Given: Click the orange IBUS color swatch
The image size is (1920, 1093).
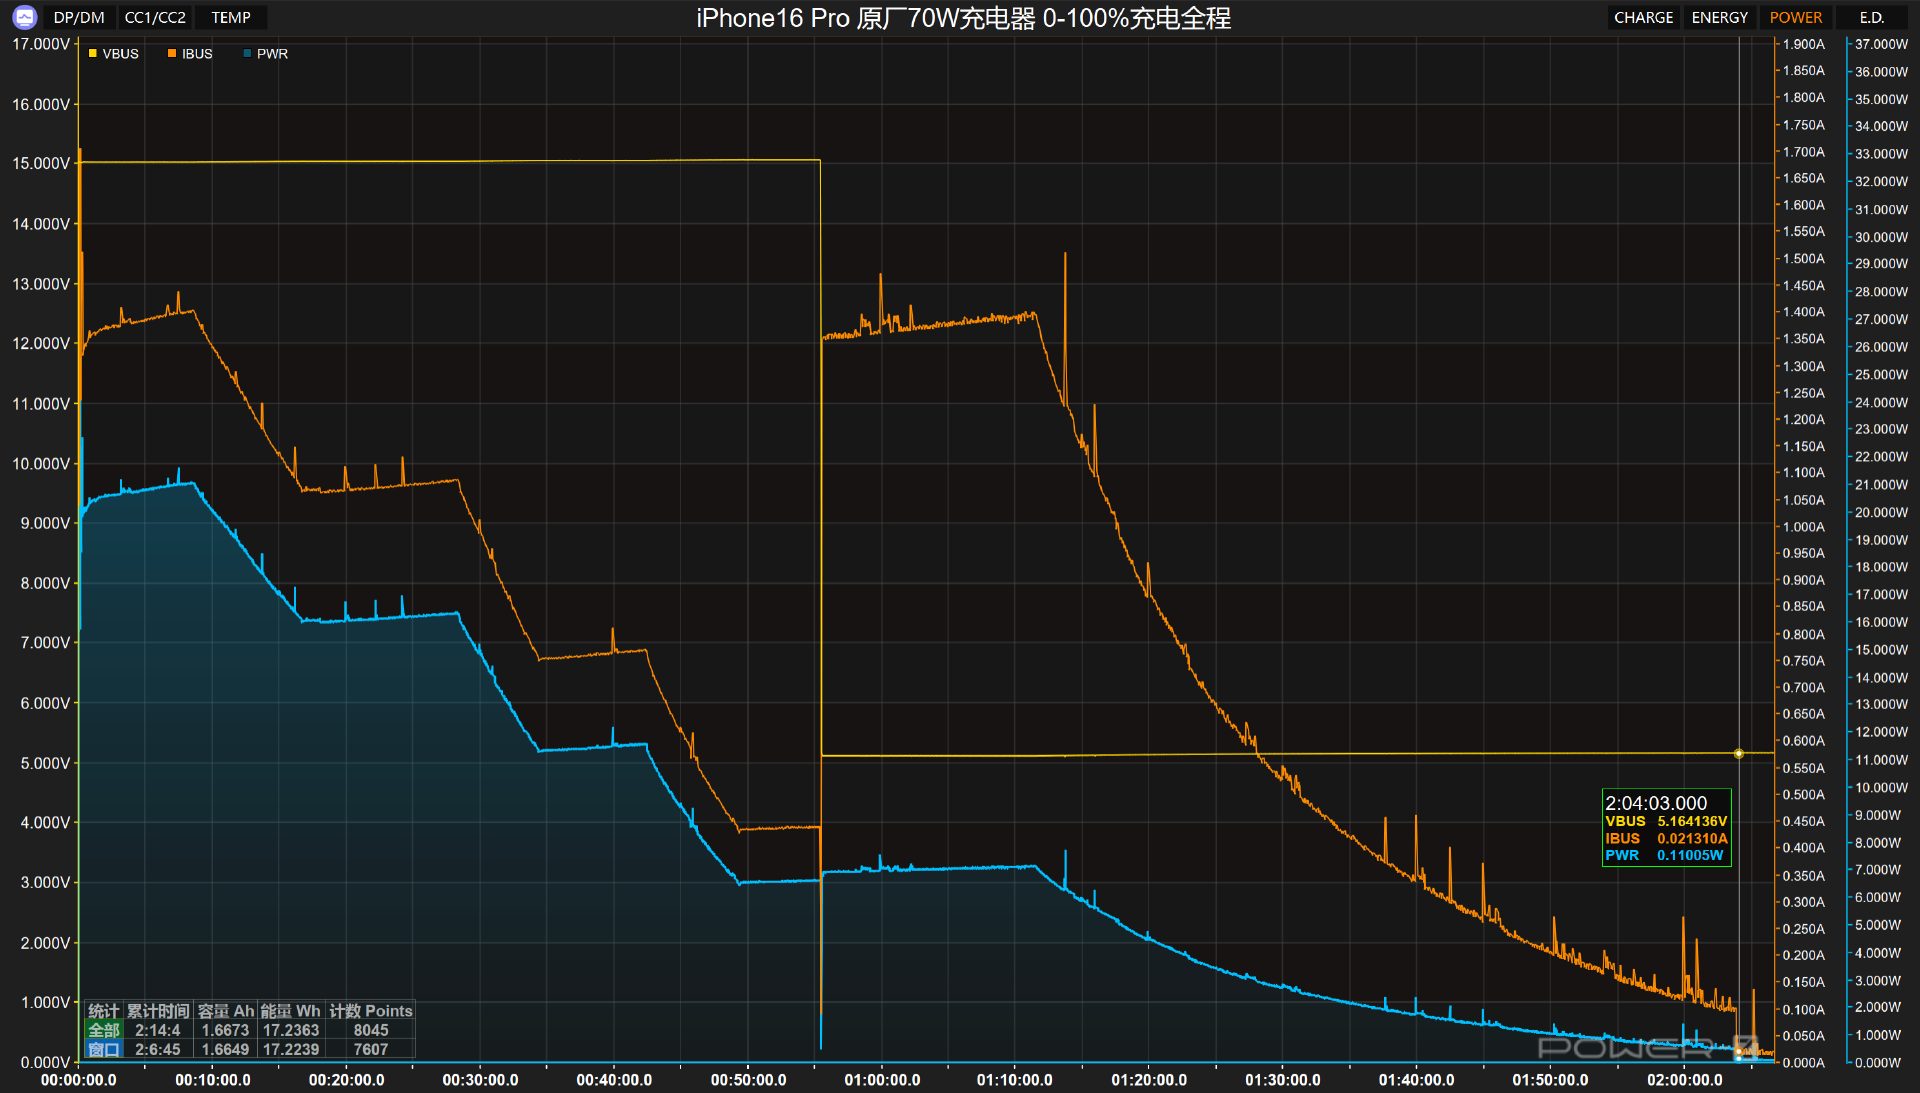Looking at the screenshot, I should click(172, 54).
